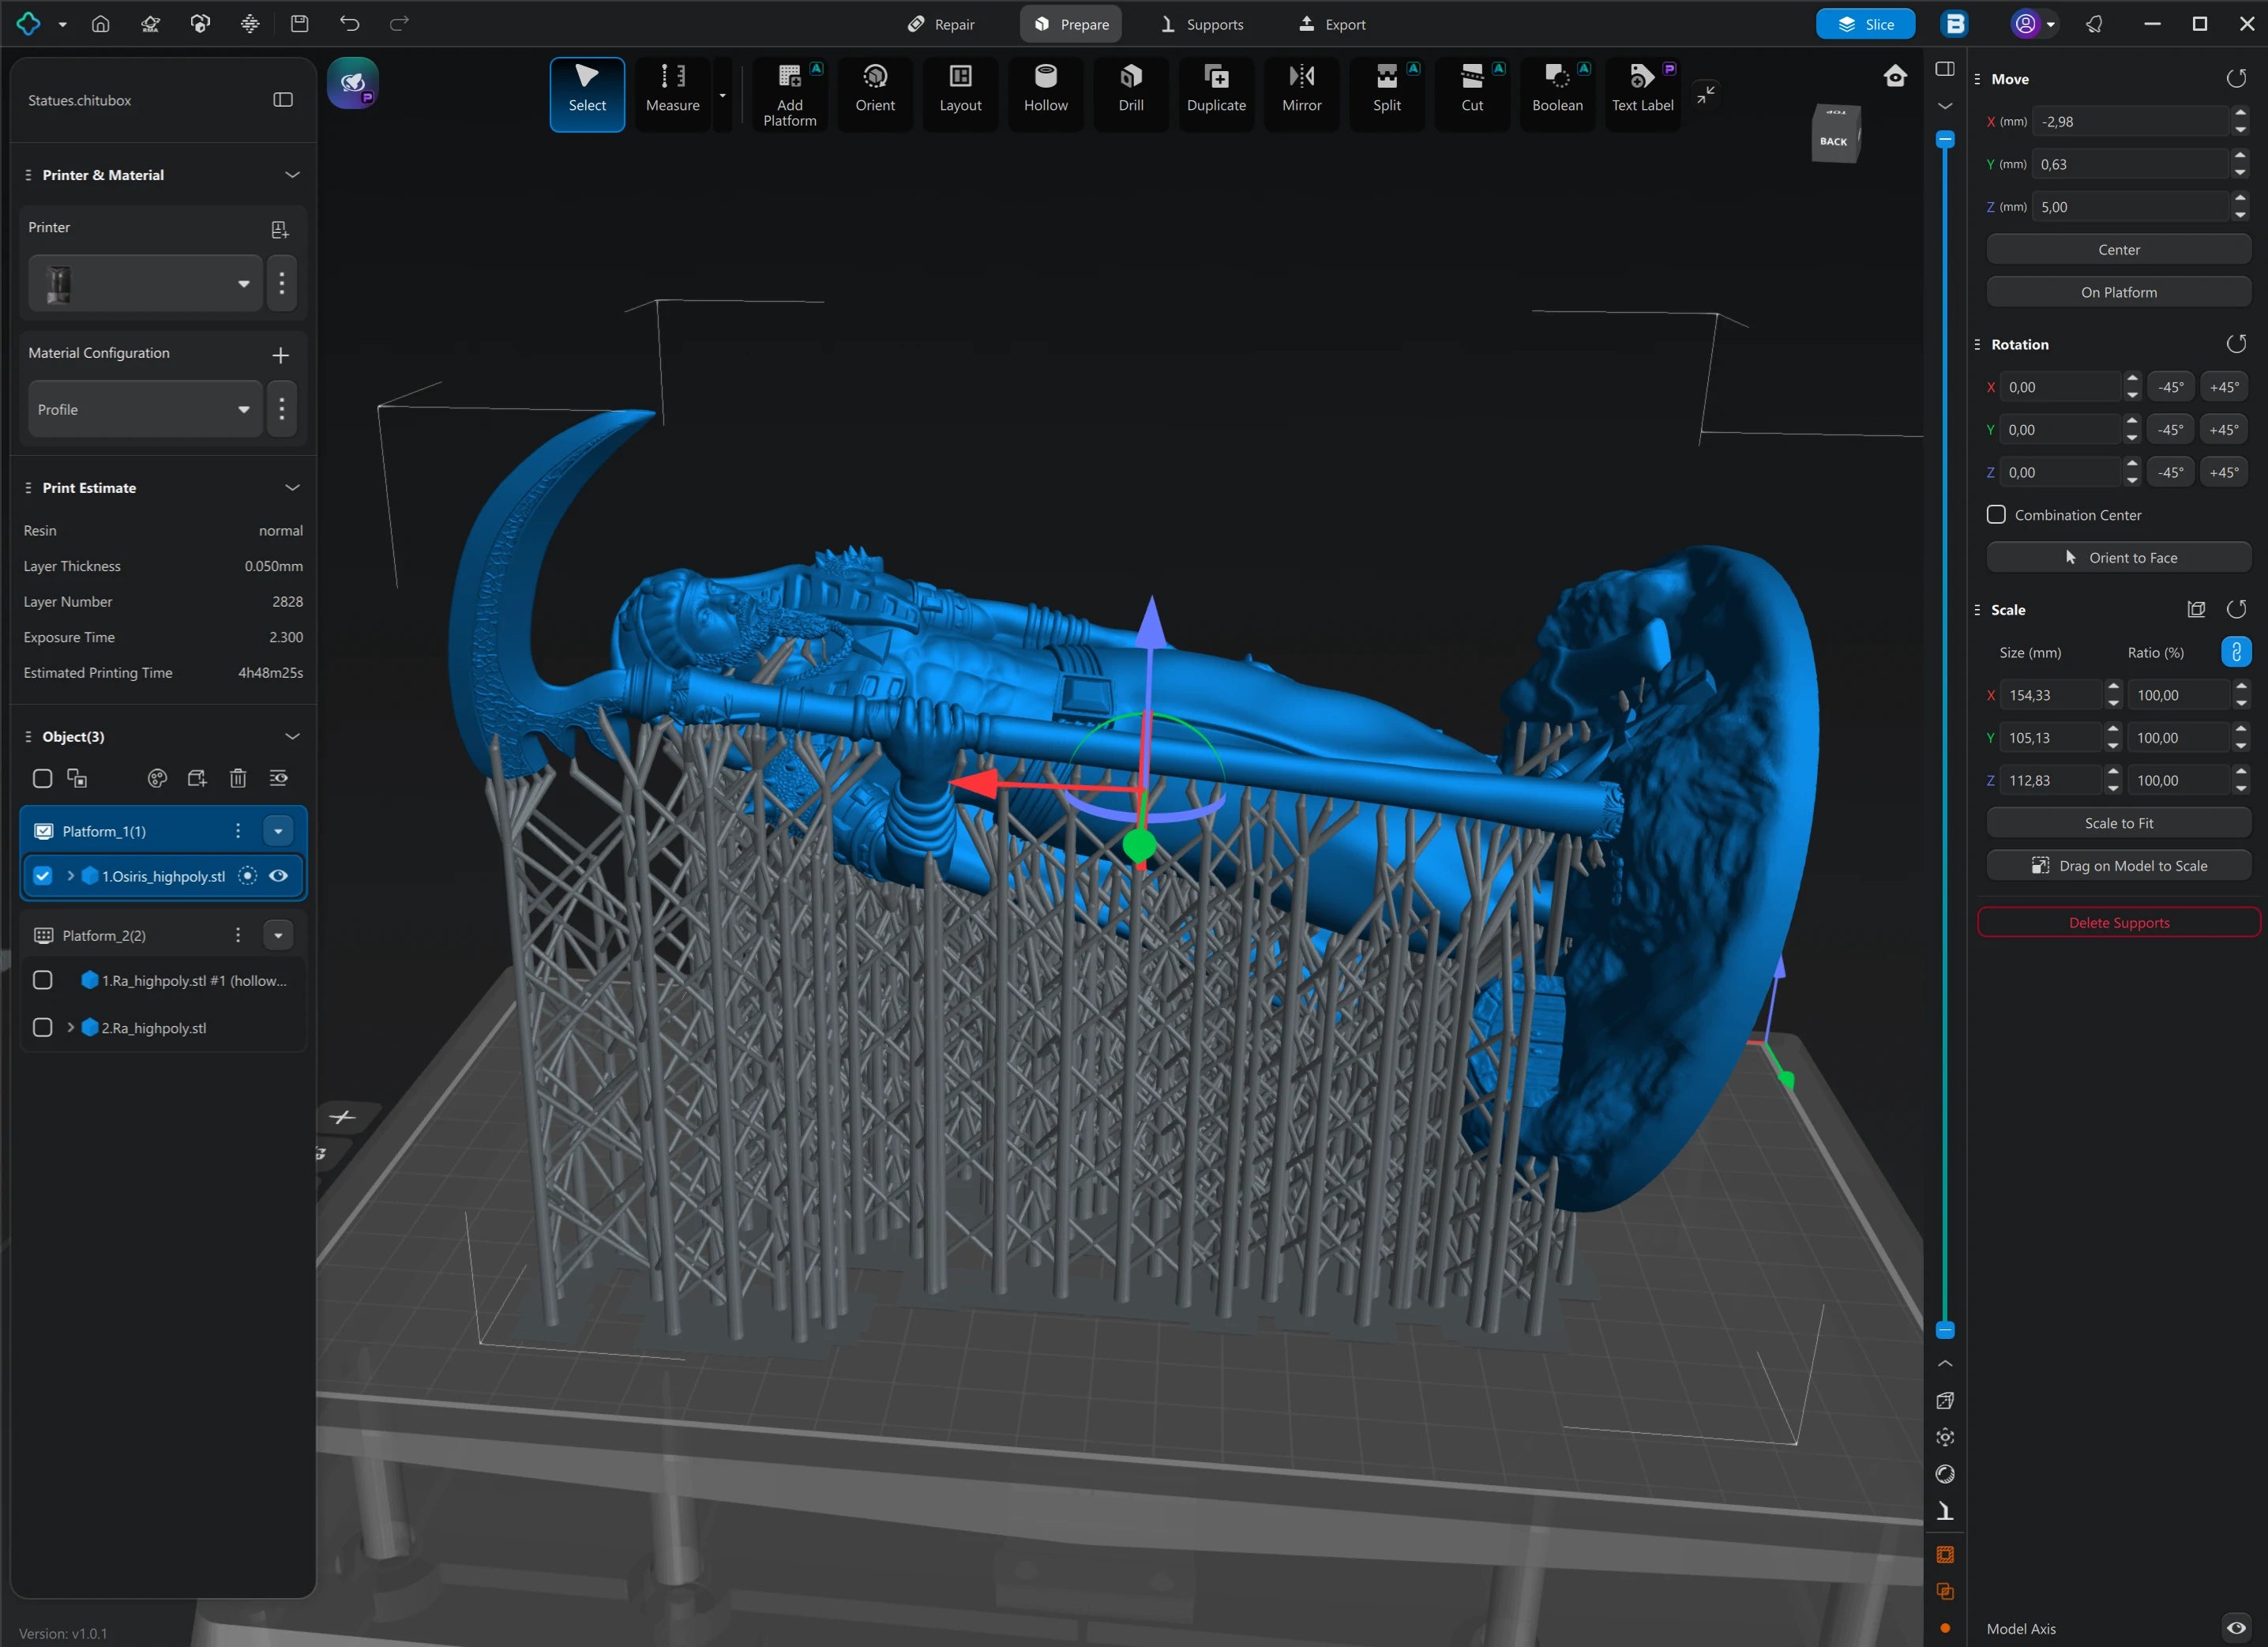Click the Save project icon
Viewport: 2268px width, 1647px height.
pos(299,23)
